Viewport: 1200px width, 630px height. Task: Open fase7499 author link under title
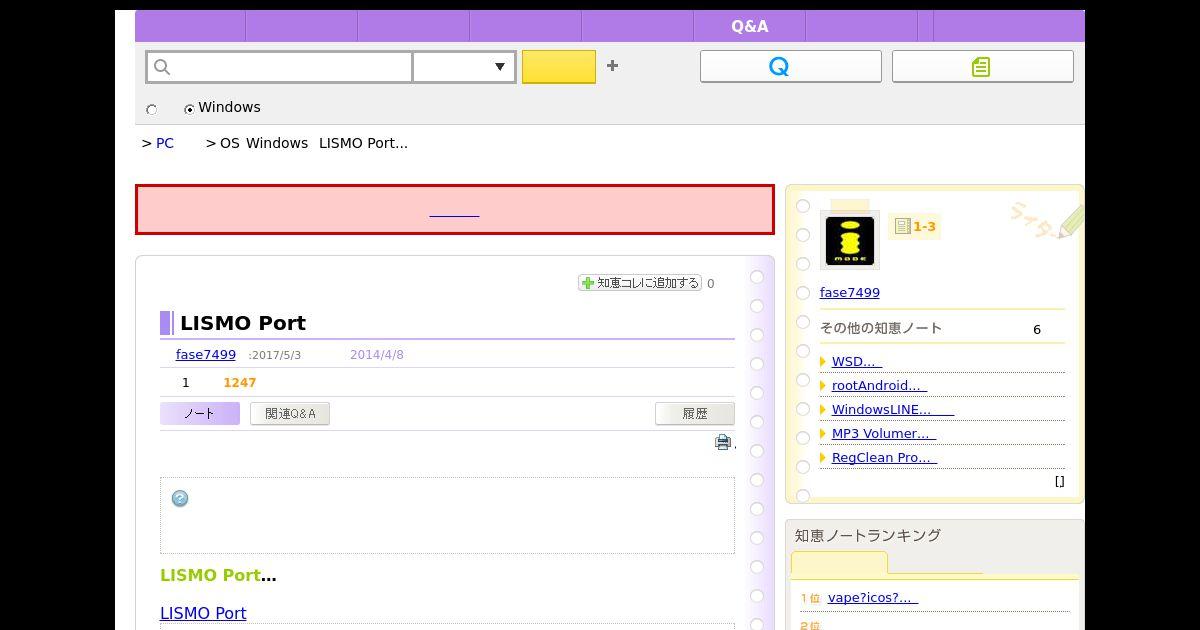pos(206,354)
